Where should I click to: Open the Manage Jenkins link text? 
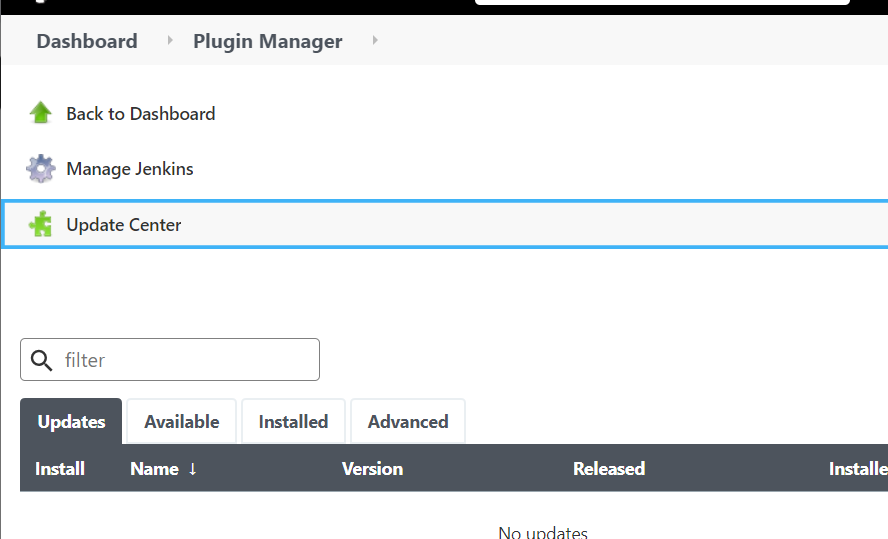click(x=130, y=169)
